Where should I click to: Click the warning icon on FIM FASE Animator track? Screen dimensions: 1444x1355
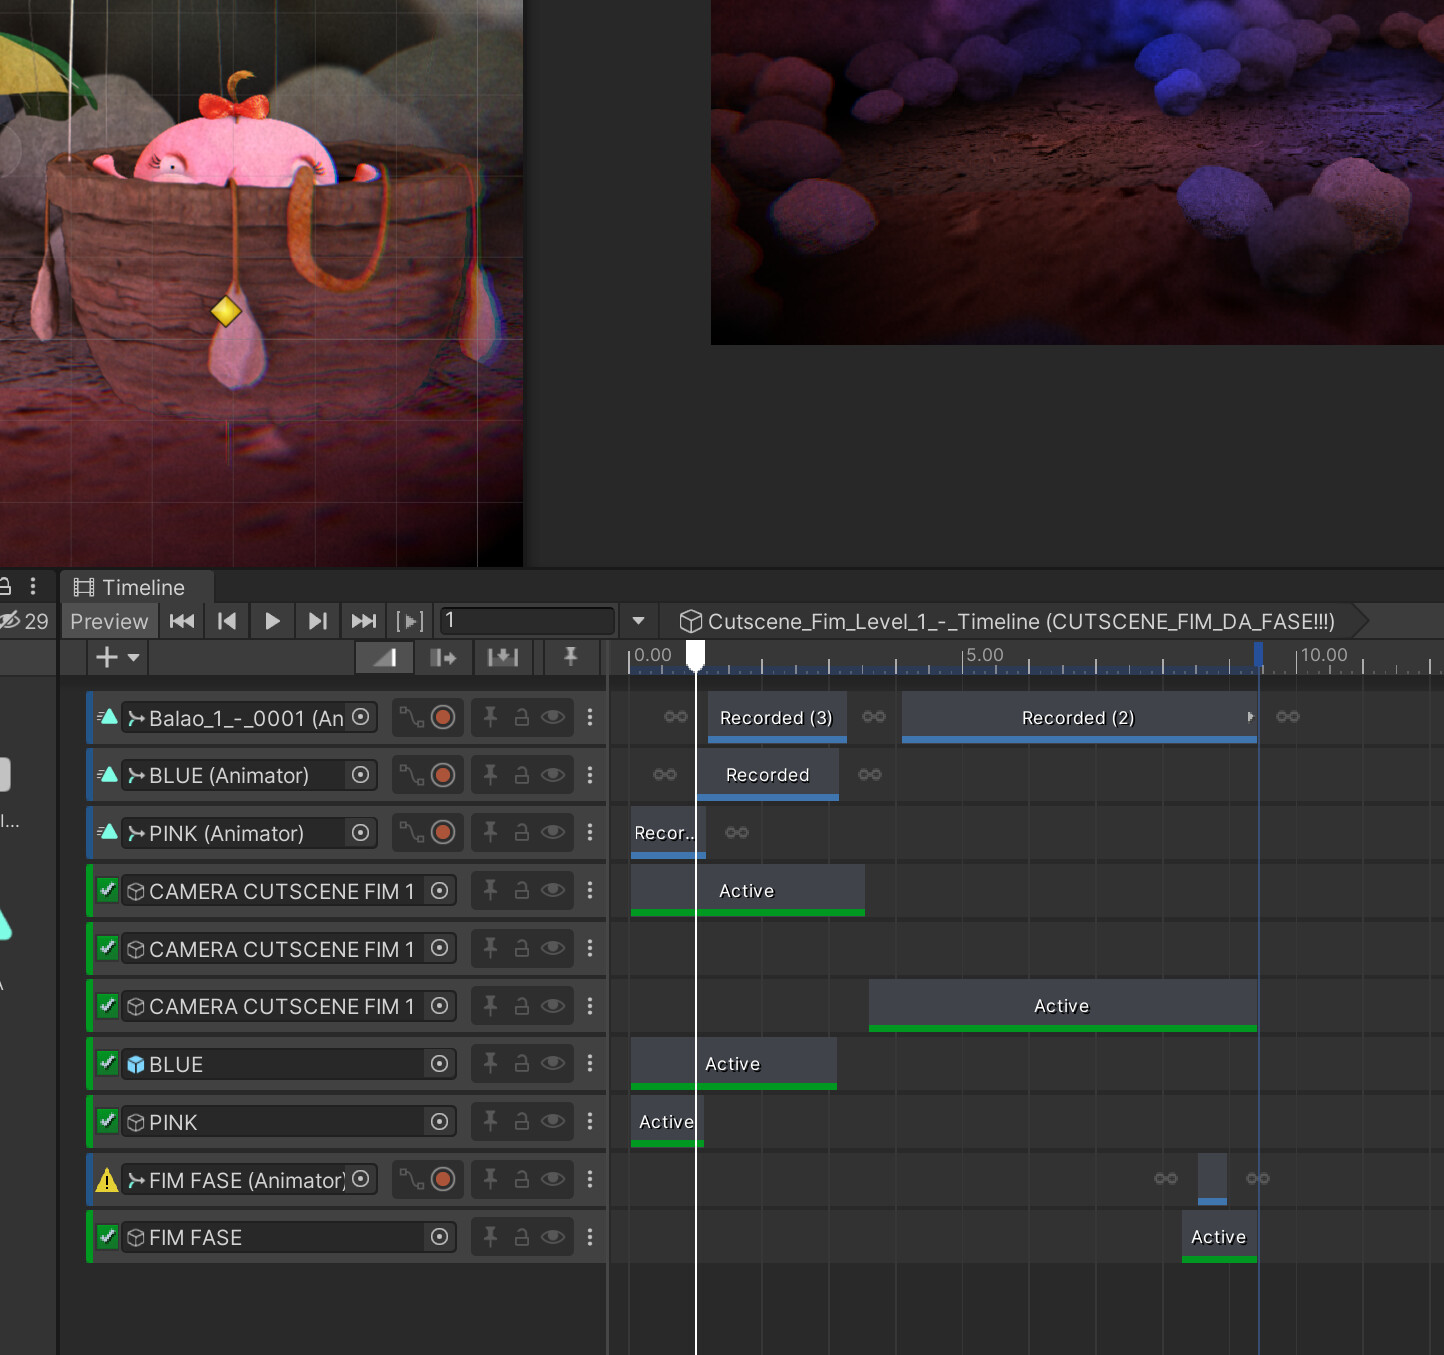click(107, 1180)
